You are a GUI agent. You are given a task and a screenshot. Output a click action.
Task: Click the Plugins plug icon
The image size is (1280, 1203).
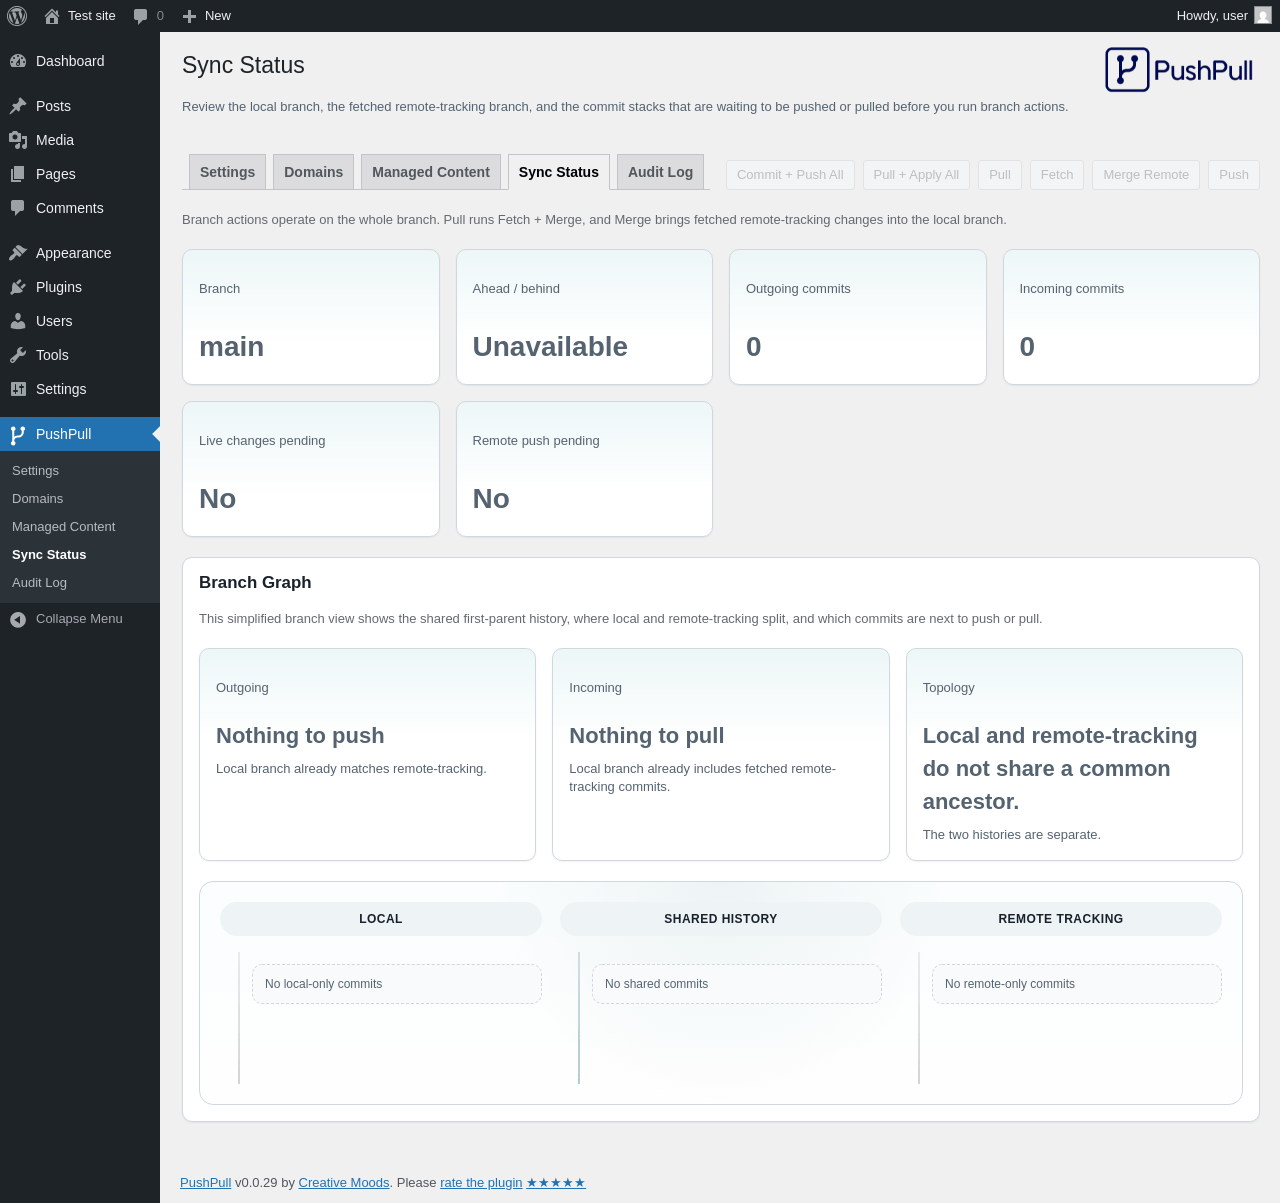18,287
